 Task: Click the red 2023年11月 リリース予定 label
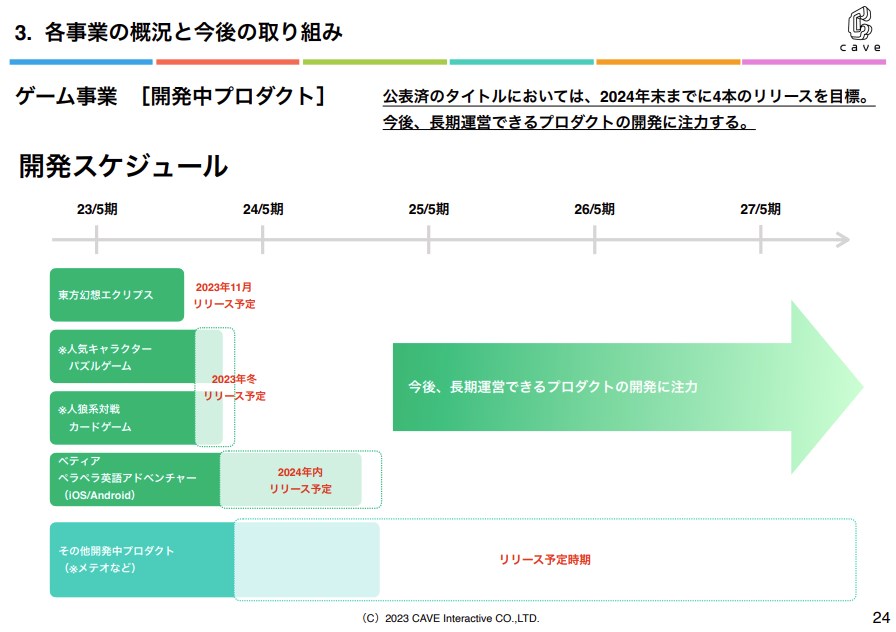(224, 295)
